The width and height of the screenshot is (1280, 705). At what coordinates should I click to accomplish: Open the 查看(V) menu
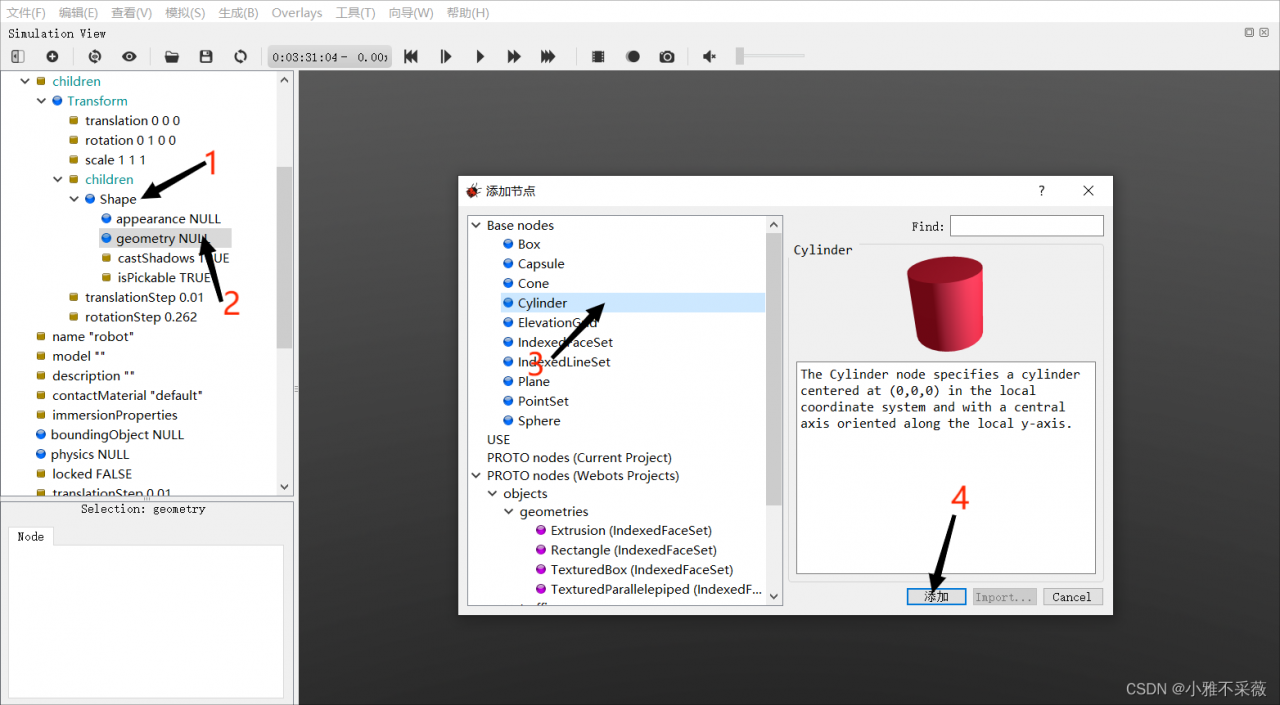(132, 13)
